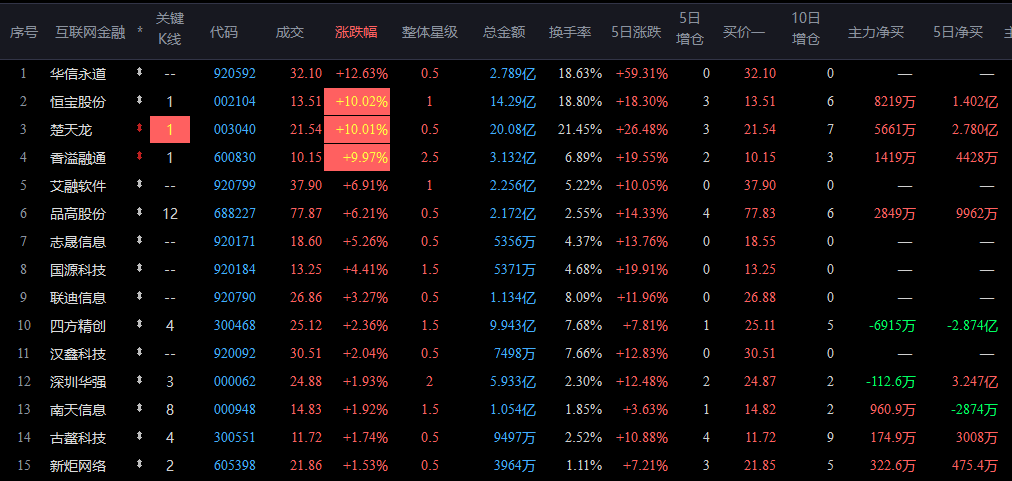Select the stock name 志晟信息
This screenshot has width=1012, height=481.
(78, 242)
